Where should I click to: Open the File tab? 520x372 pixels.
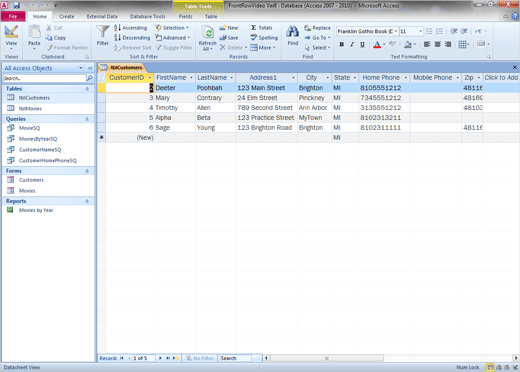[x=13, y=16]
